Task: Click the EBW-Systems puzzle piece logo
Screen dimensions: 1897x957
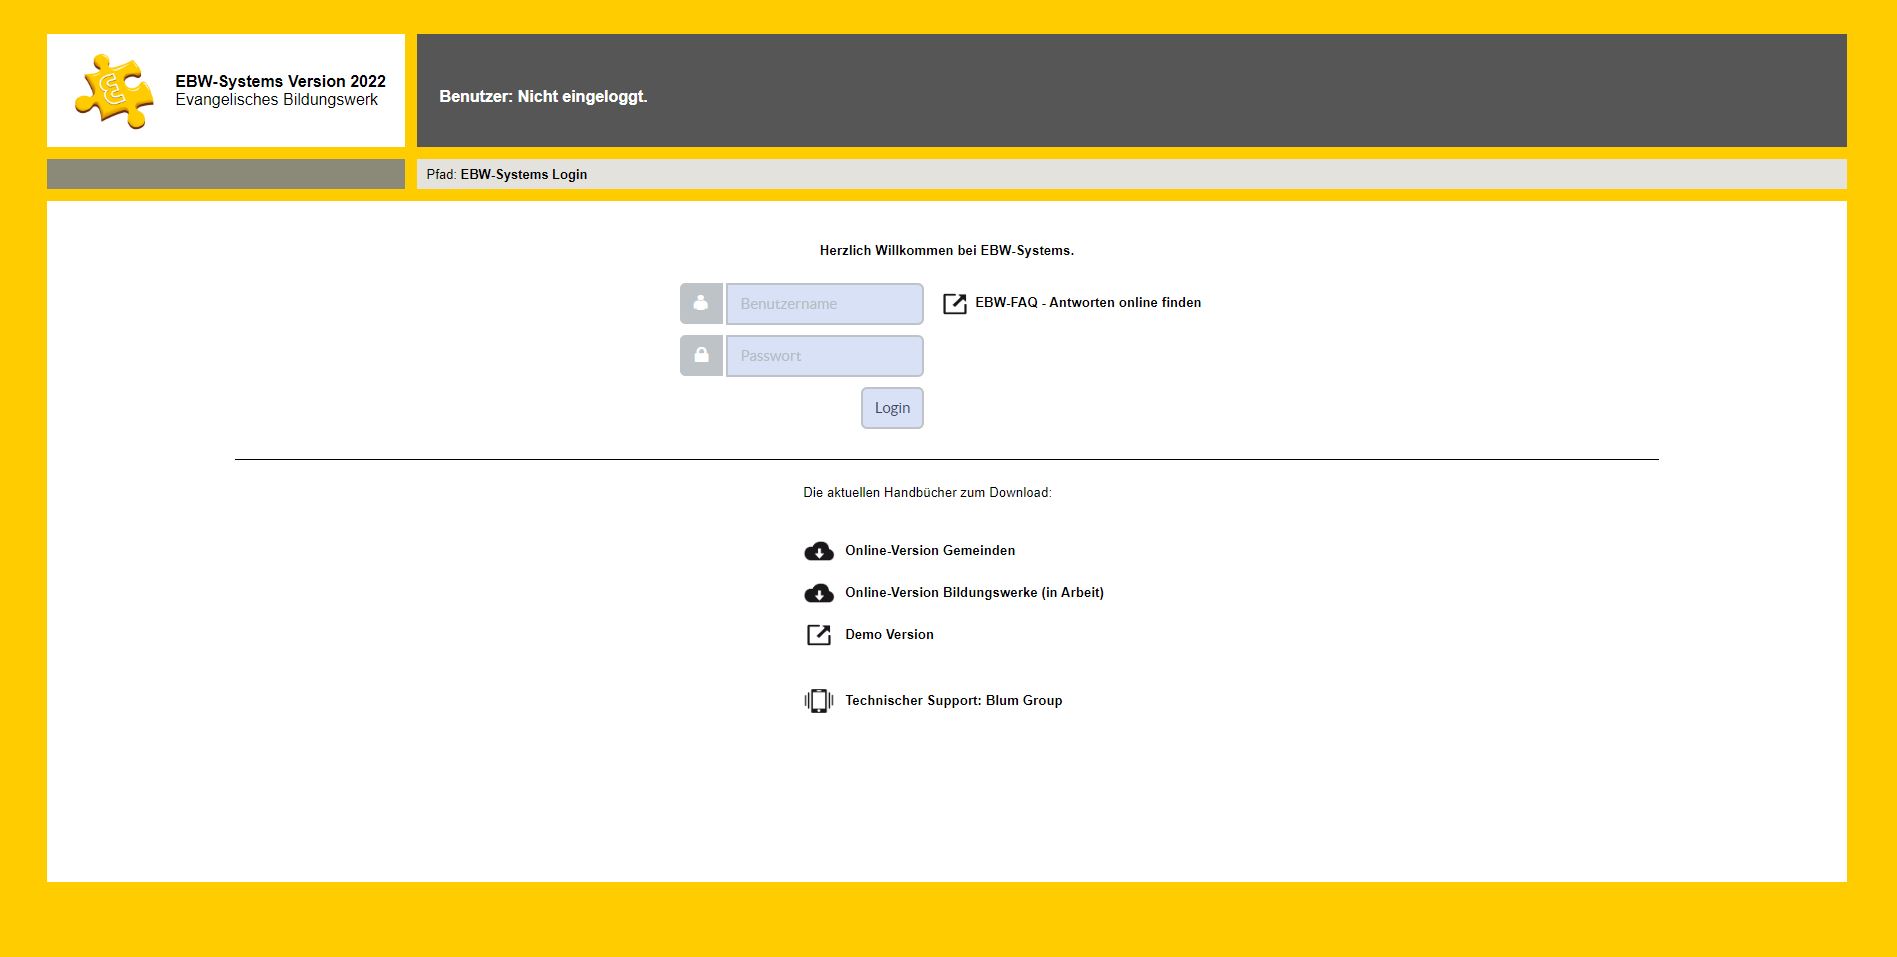Action: point(114,91)
